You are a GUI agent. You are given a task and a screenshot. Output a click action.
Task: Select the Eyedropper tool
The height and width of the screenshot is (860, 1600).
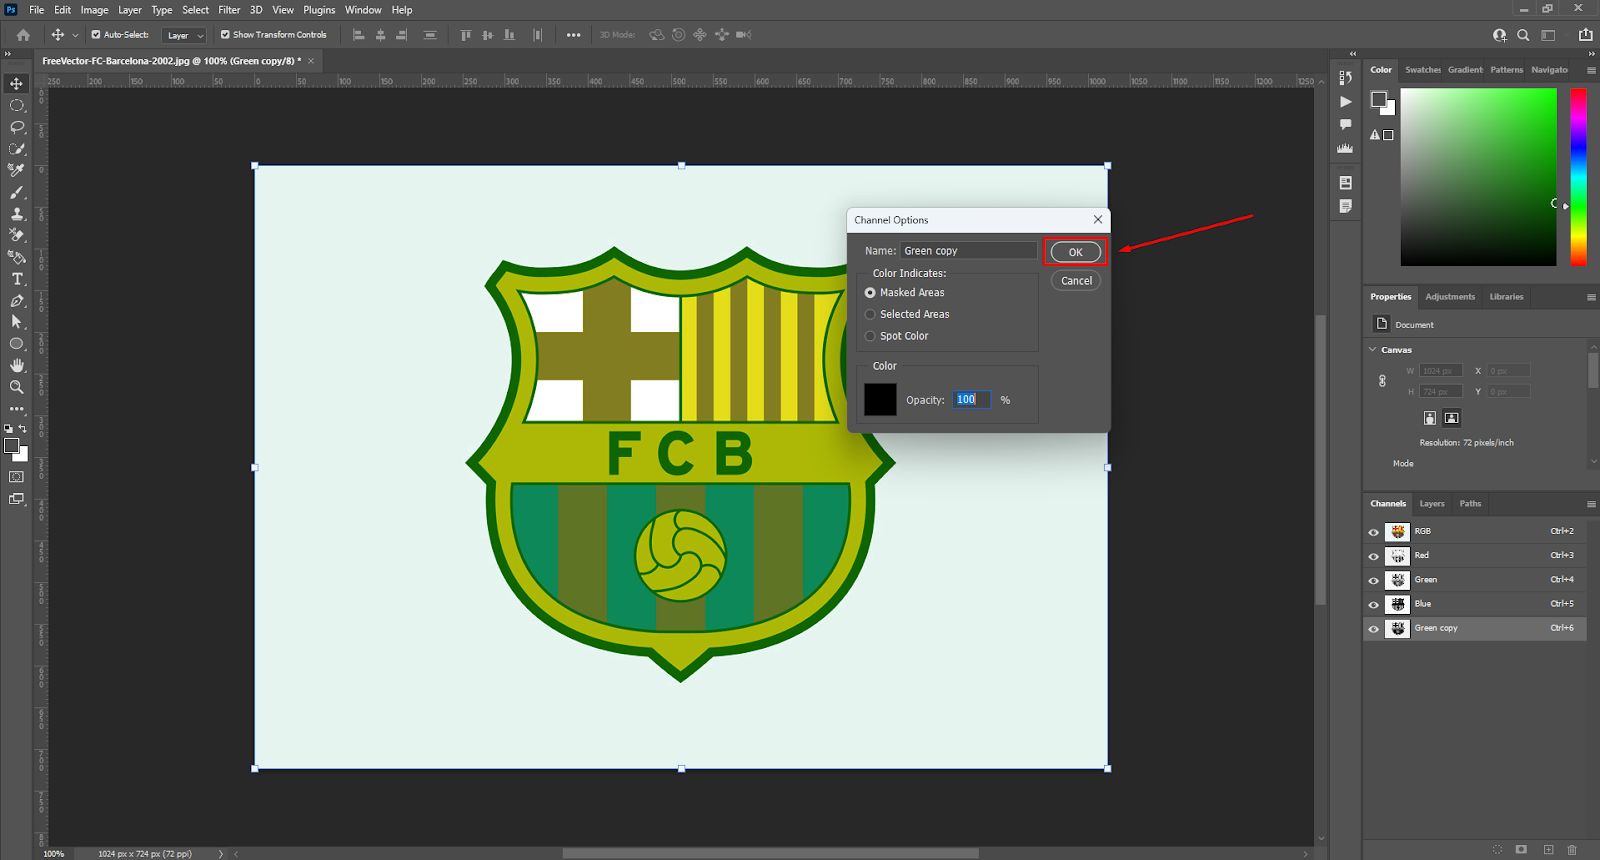click(16, 171)
